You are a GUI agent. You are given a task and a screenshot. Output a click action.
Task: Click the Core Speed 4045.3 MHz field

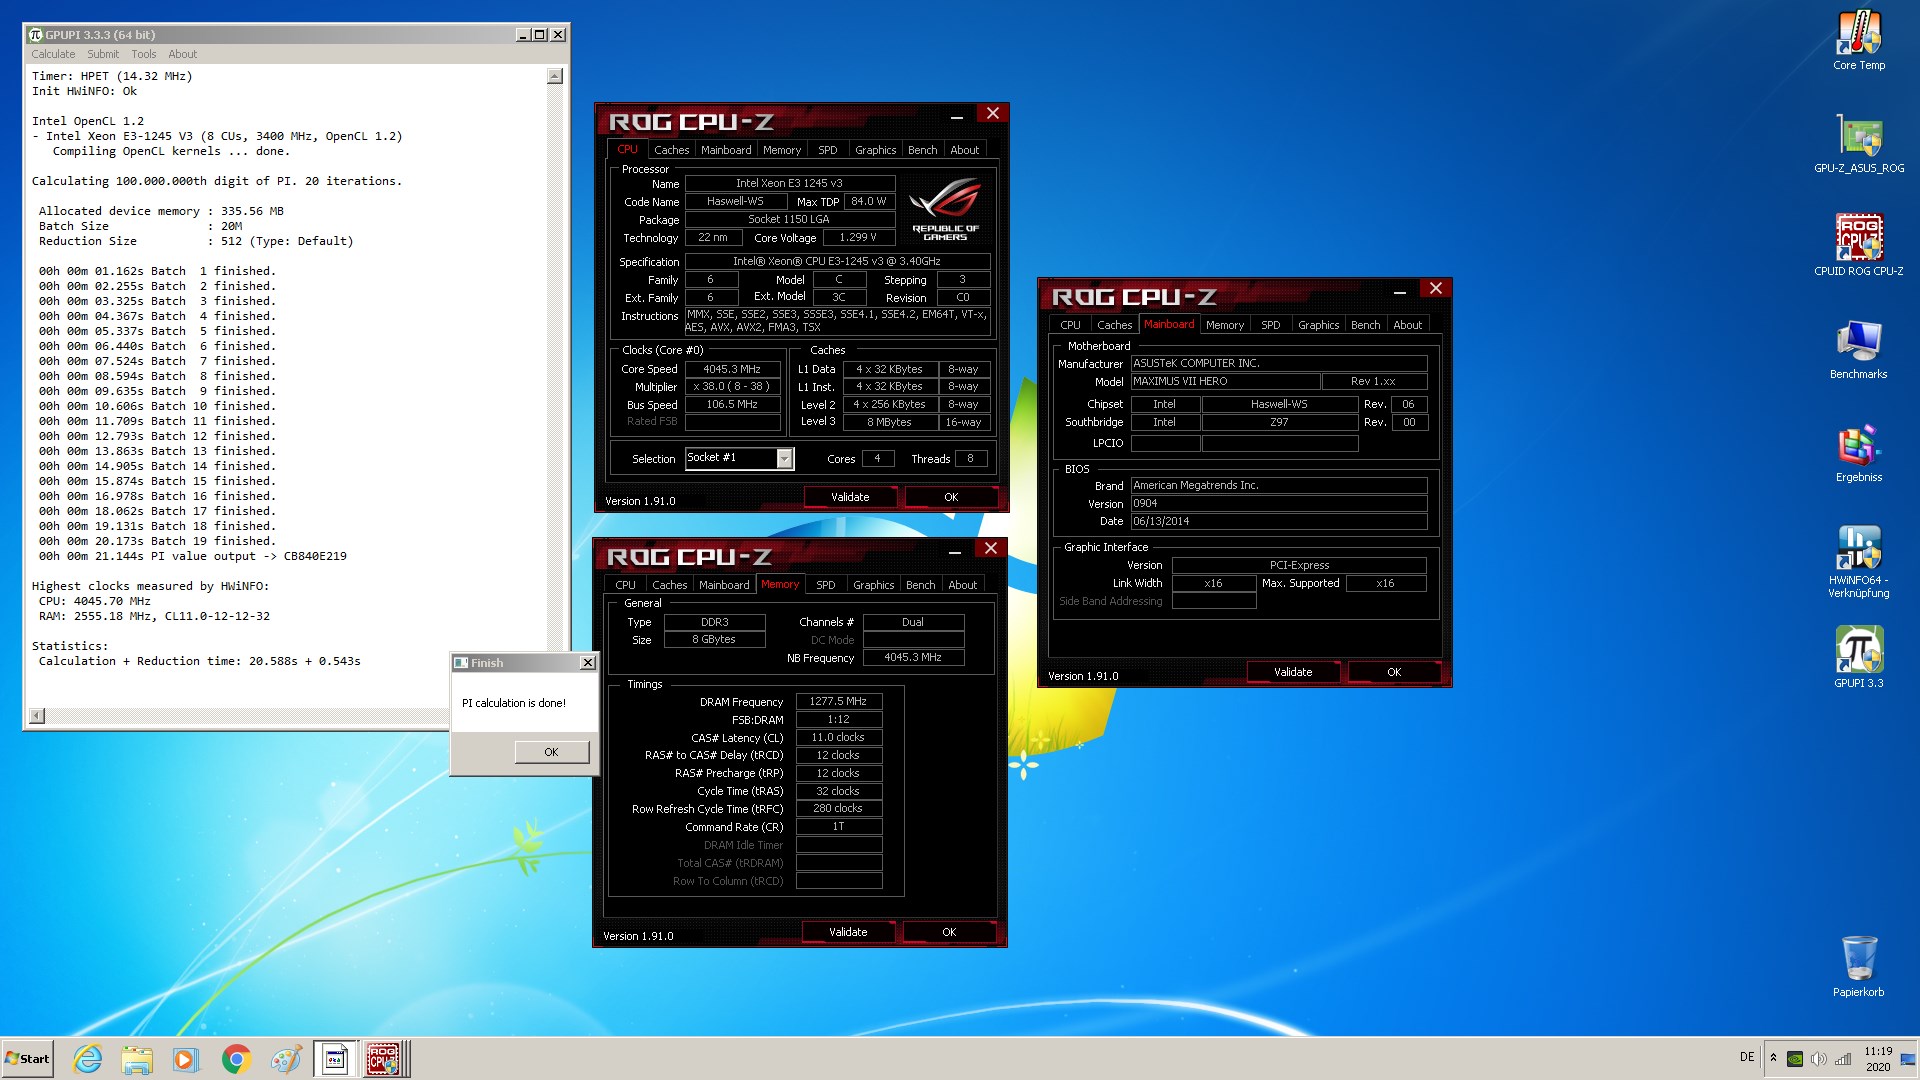point(732,369)
